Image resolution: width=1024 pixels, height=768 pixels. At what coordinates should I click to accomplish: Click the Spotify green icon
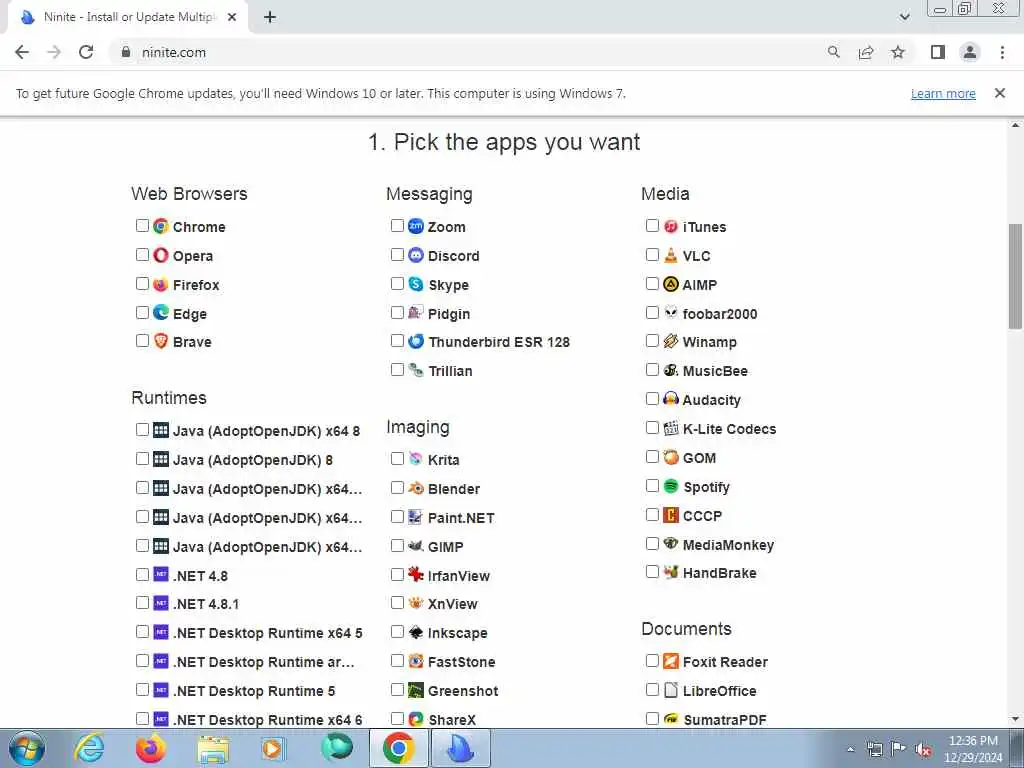(x=671, y=486)
